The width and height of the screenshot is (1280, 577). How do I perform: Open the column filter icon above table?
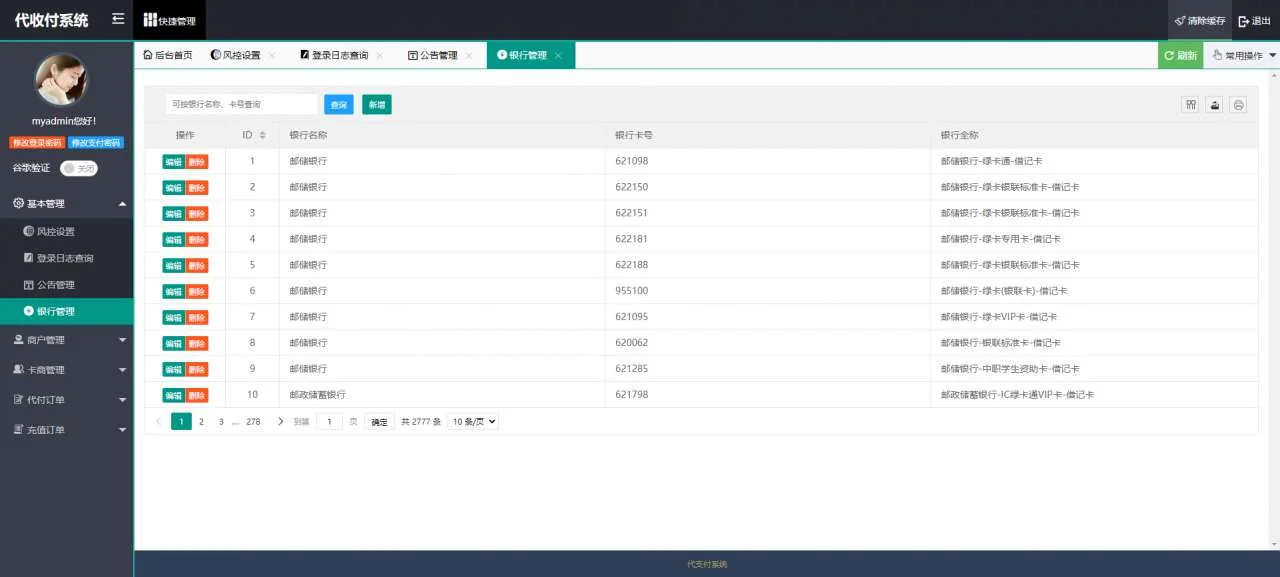pyautogui.click(x=1190, y=105)
